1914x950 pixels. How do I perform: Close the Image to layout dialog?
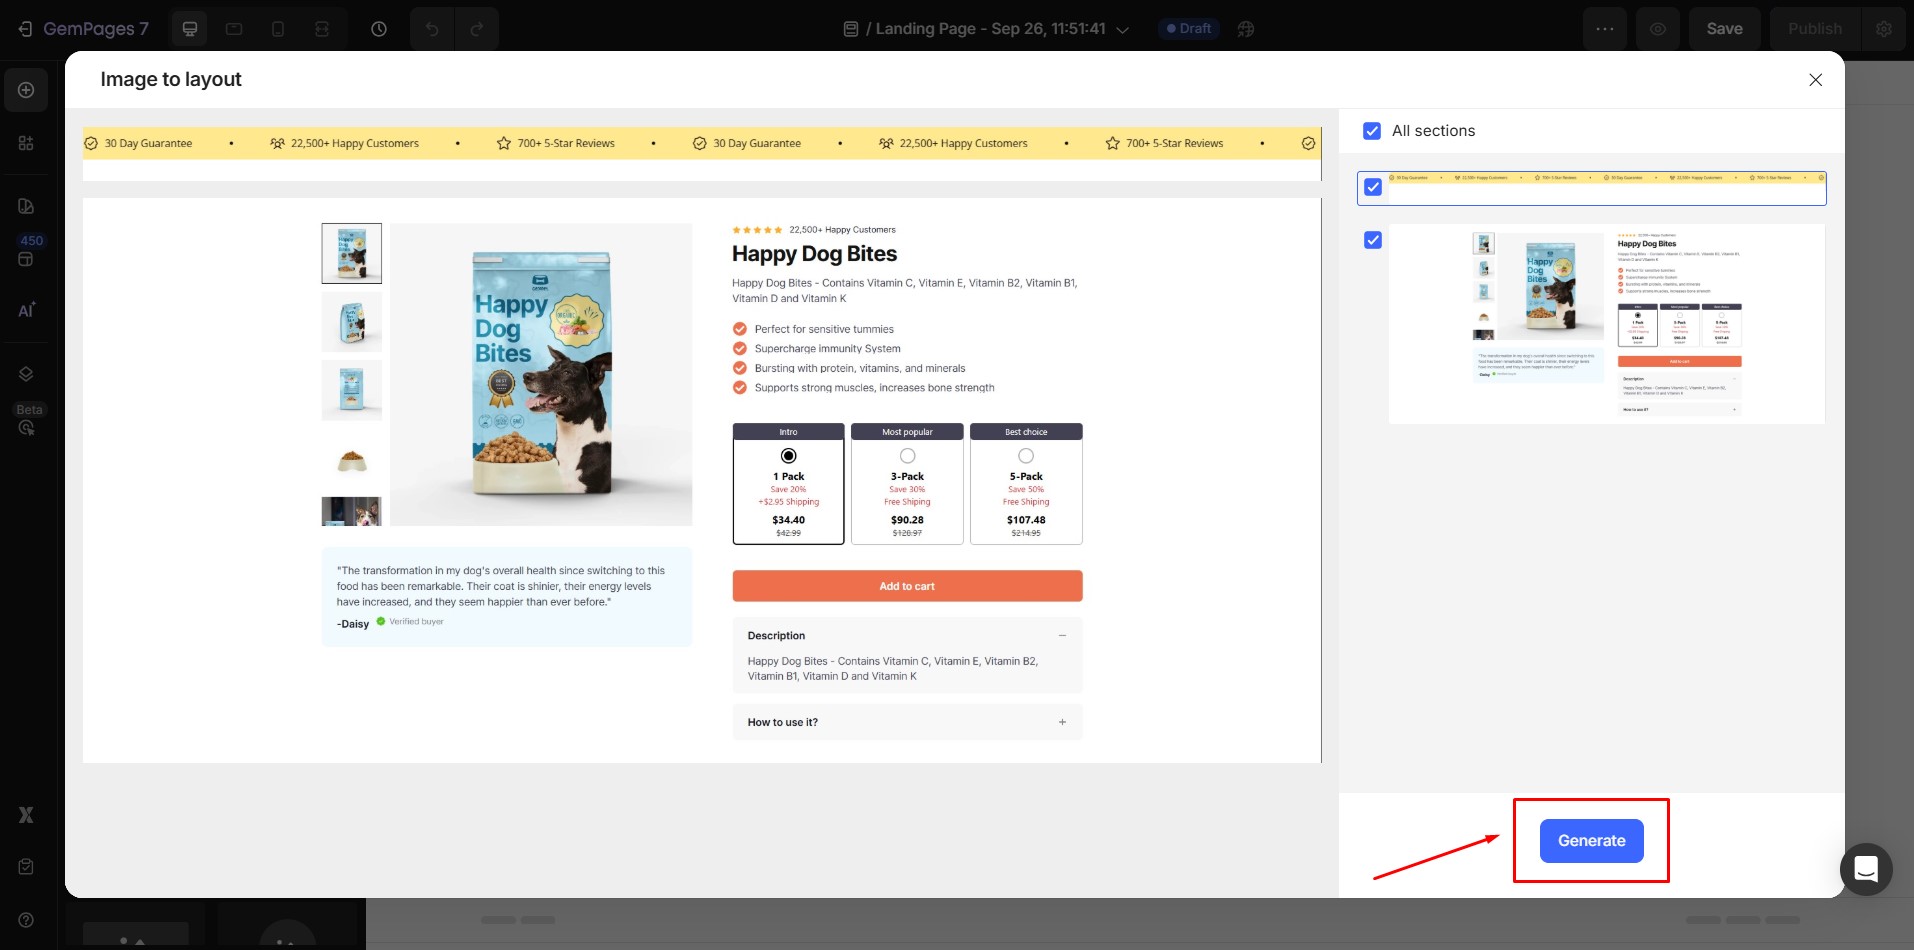click(1815, 80)
